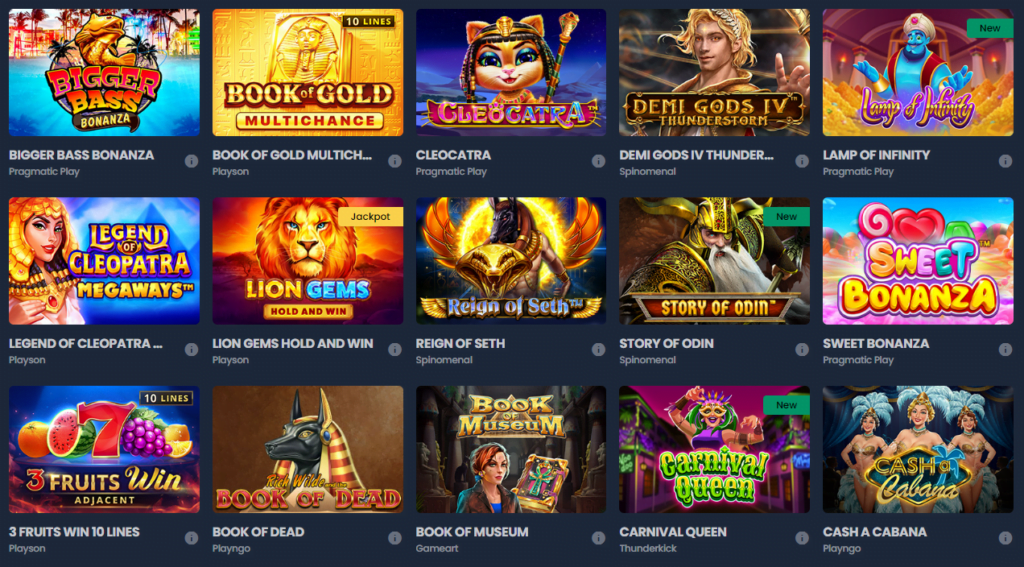Open the Book of Gold Multichance thumbnail

click(308, 73)
